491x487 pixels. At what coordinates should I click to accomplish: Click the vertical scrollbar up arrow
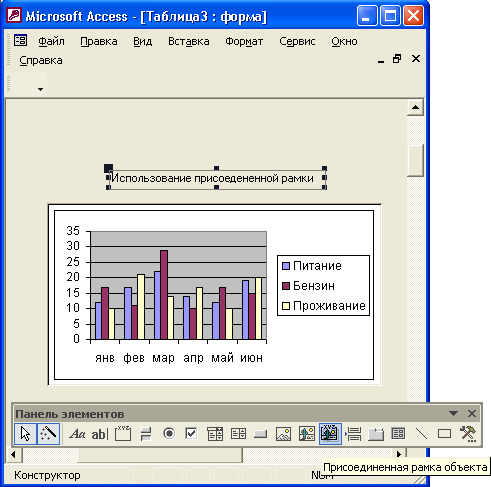pos(415,107)
